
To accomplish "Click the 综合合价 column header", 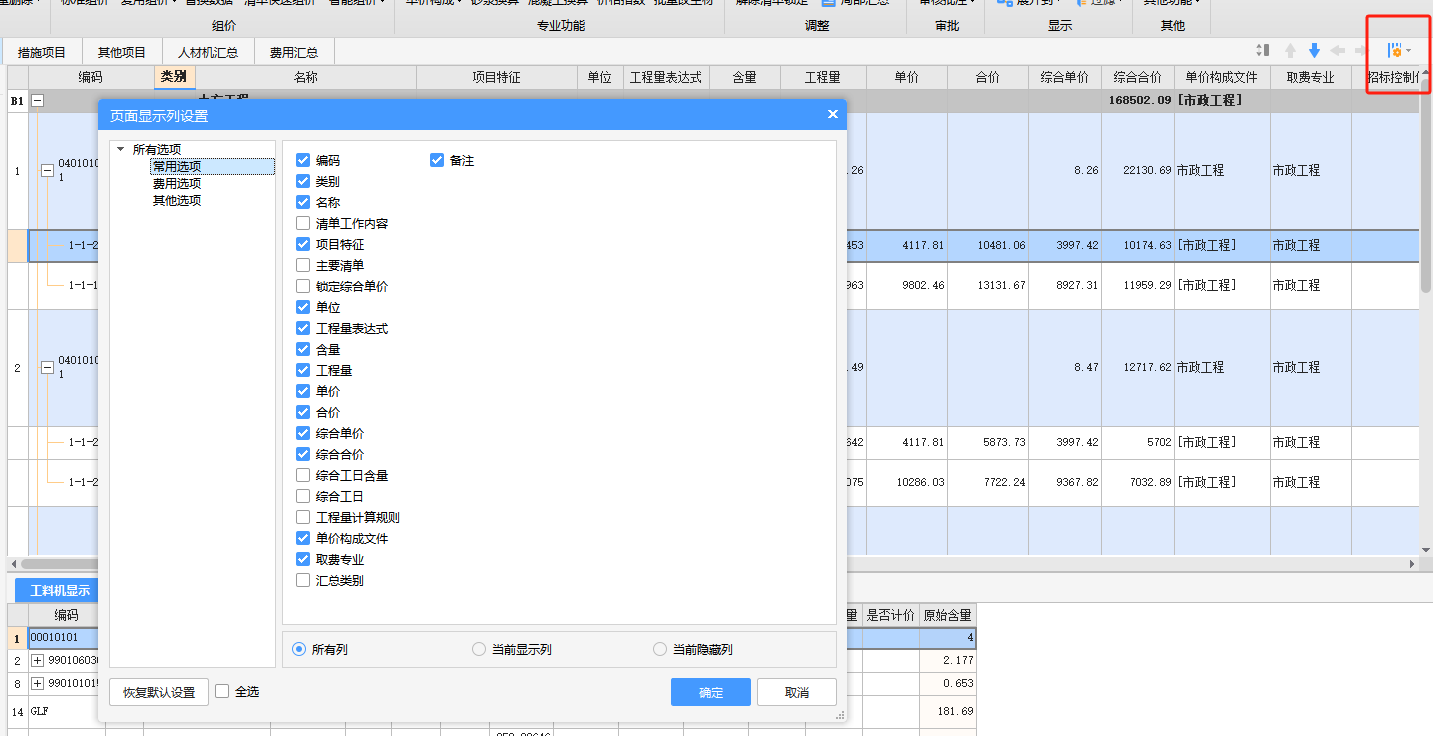I will pos(1137,77).
